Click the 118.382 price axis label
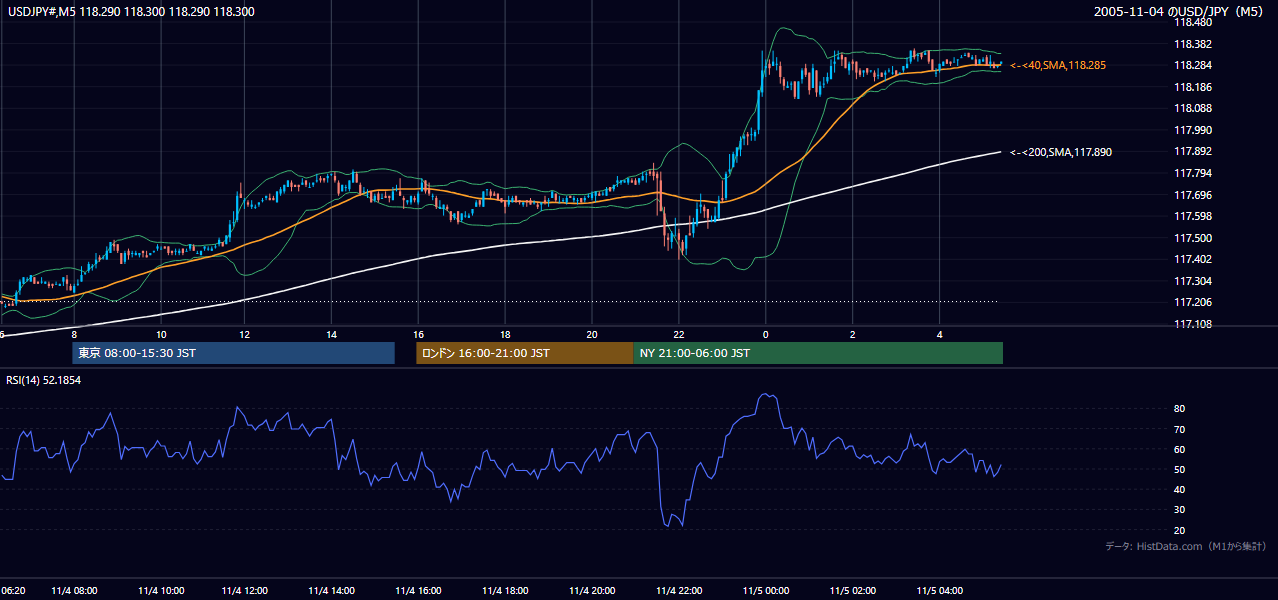The image size is (1278, 600). pyautogui.click(x=1192, y=44)
